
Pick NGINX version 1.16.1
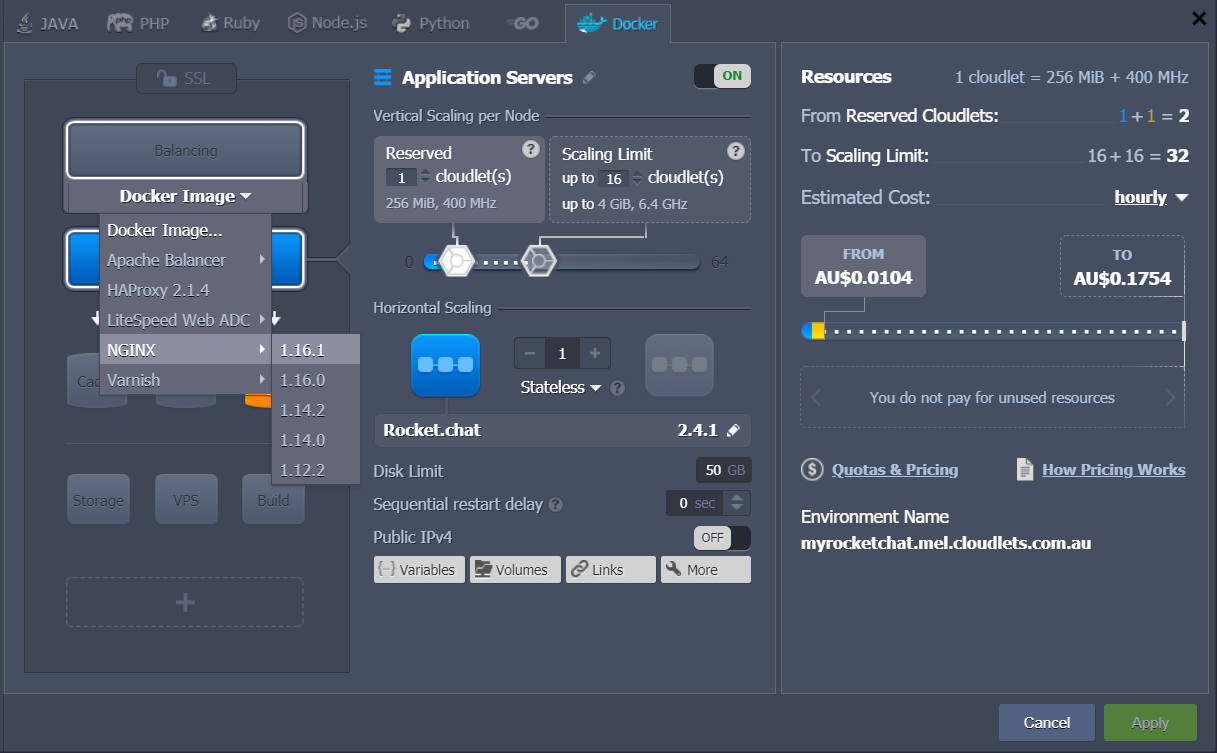coord(315,350)
